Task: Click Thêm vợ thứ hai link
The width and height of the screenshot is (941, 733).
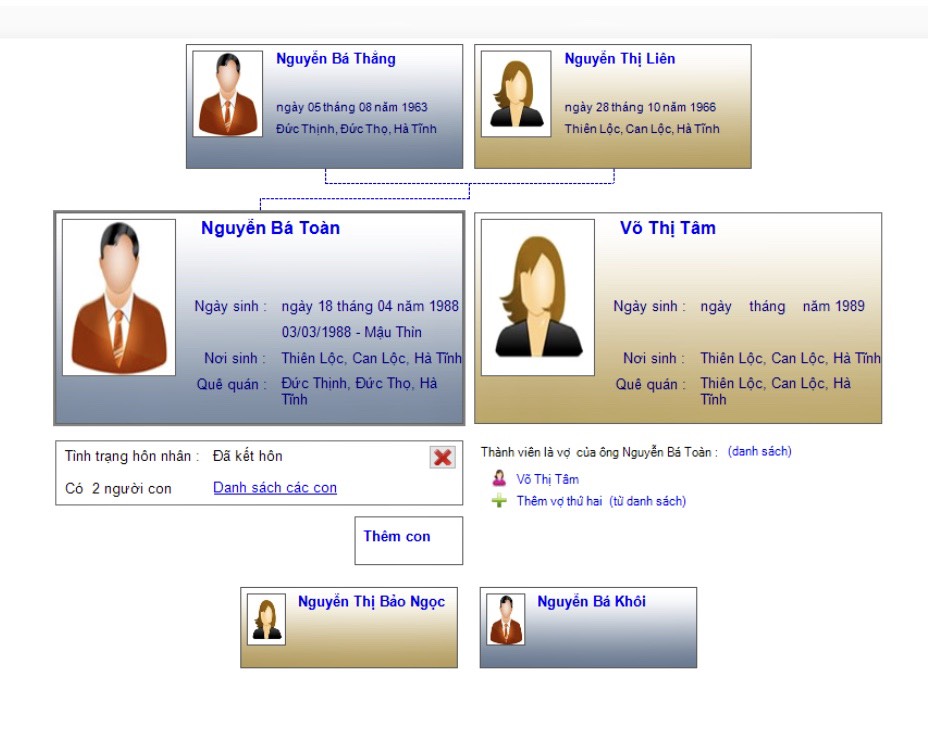Action: click(559, 501)
